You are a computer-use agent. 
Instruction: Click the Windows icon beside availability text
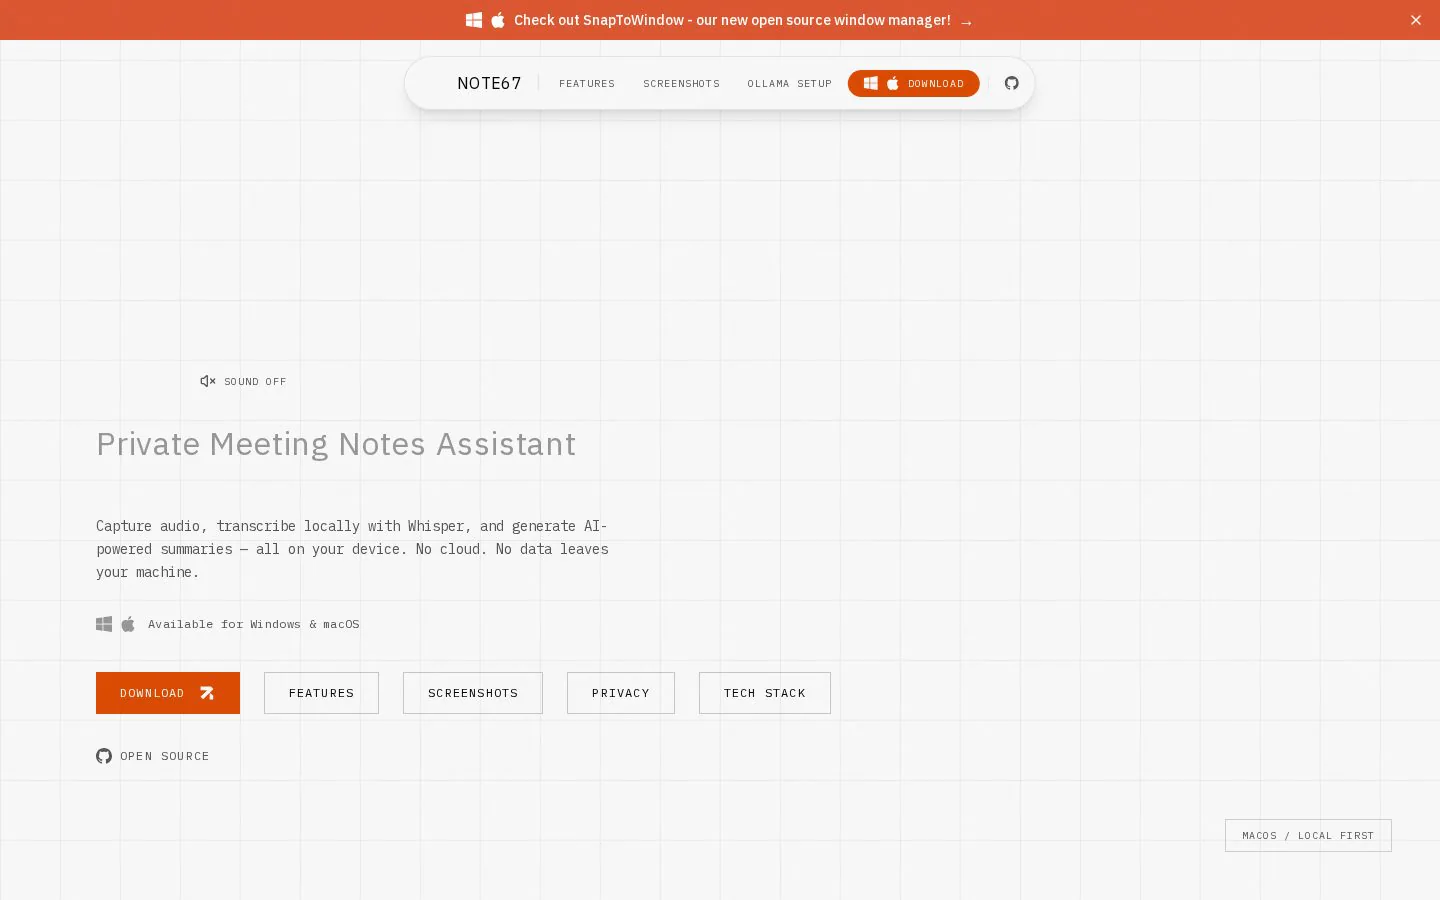pos(104,624)
